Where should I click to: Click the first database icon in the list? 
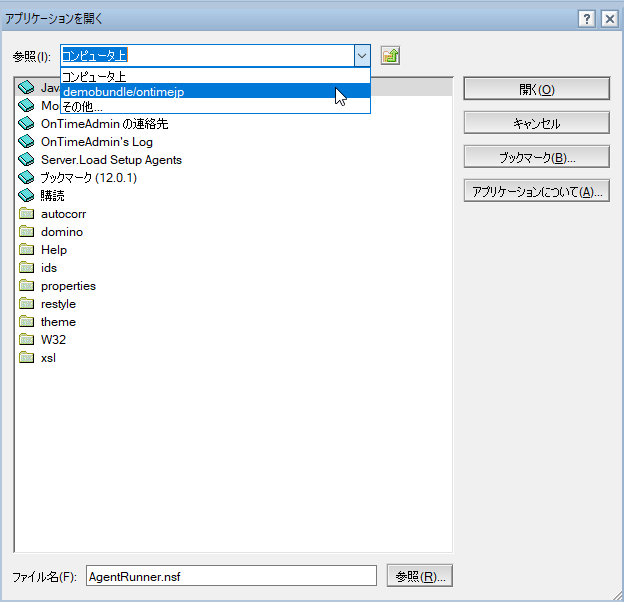[x=26, y=88]
